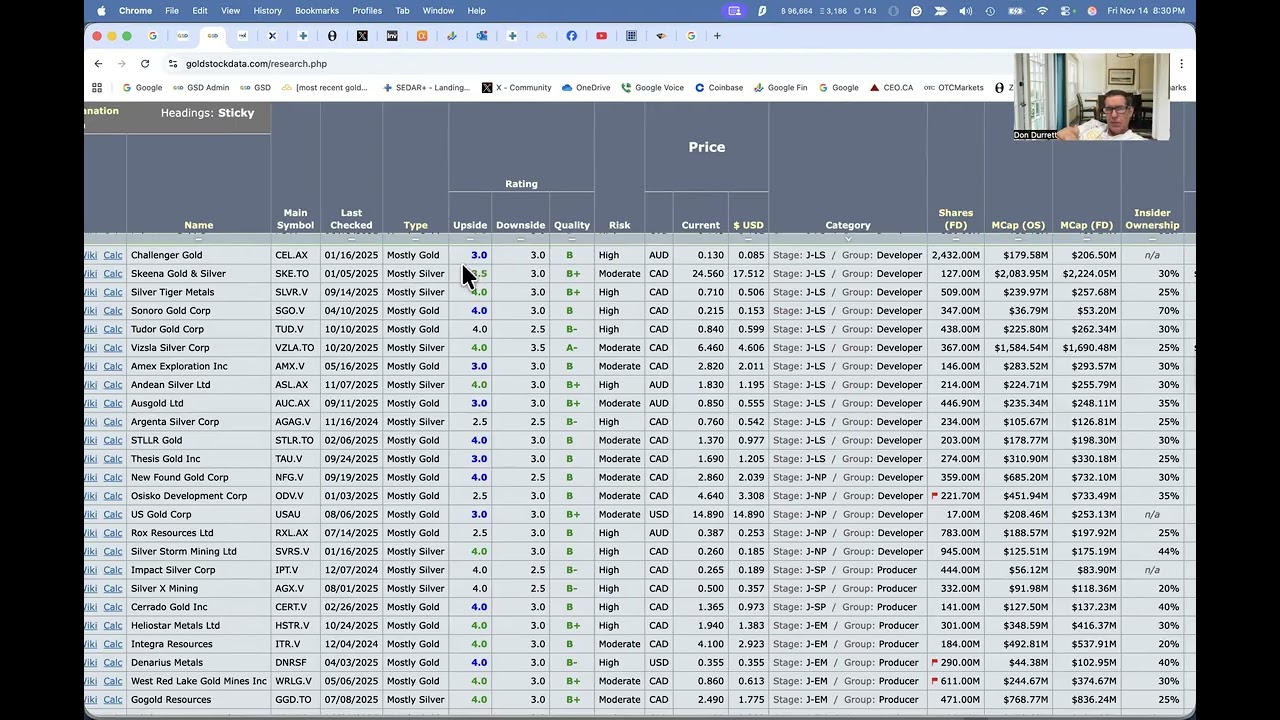Open the OneDrive bookmark
1280x720 pixels.
click(x=586, y=87)
